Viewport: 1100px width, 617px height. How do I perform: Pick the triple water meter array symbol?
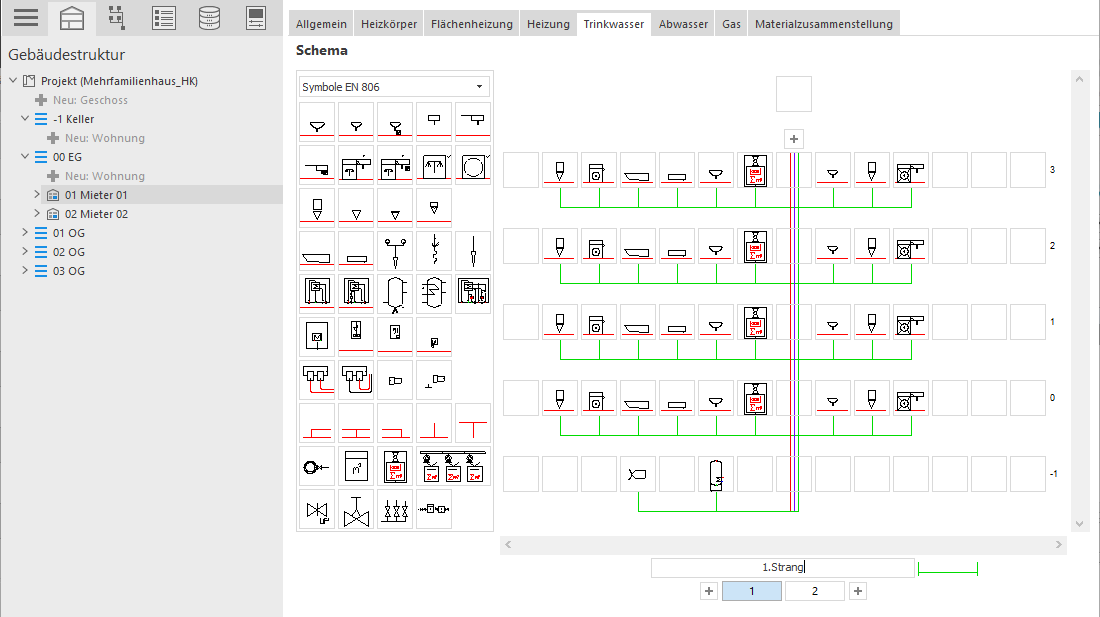453,466
